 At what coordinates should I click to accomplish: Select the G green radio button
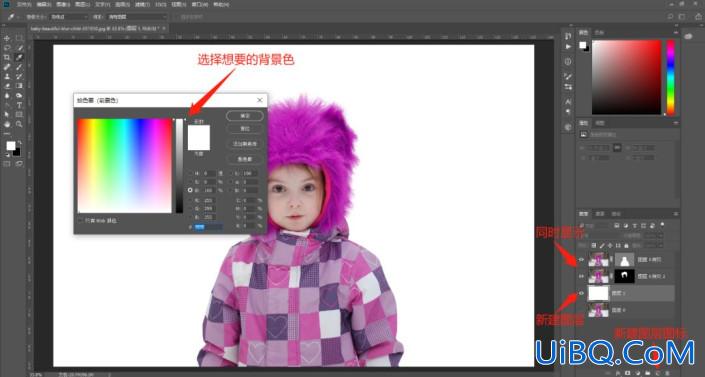pos(190,209)
